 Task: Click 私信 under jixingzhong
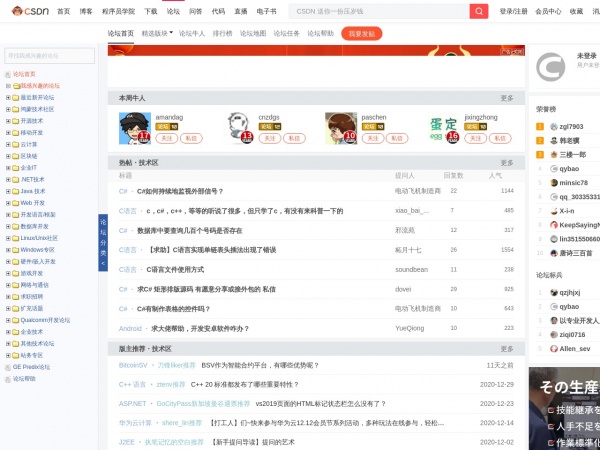(500, 138)
